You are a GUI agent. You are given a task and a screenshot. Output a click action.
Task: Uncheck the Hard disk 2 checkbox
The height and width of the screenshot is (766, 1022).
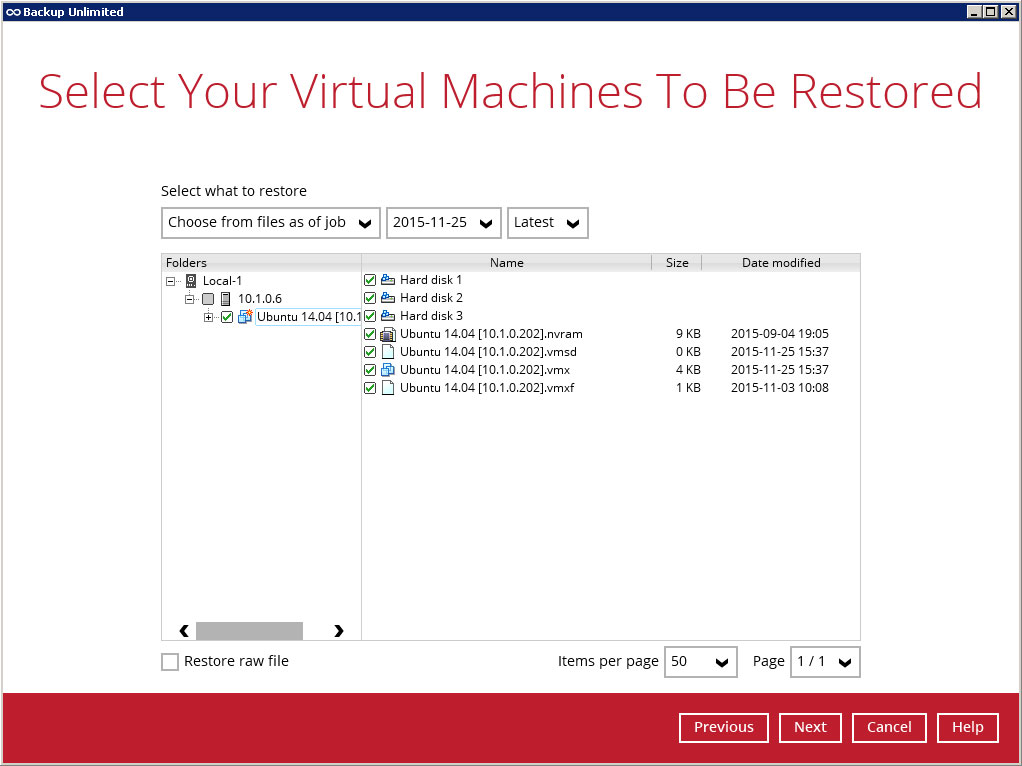pos(370,298)
